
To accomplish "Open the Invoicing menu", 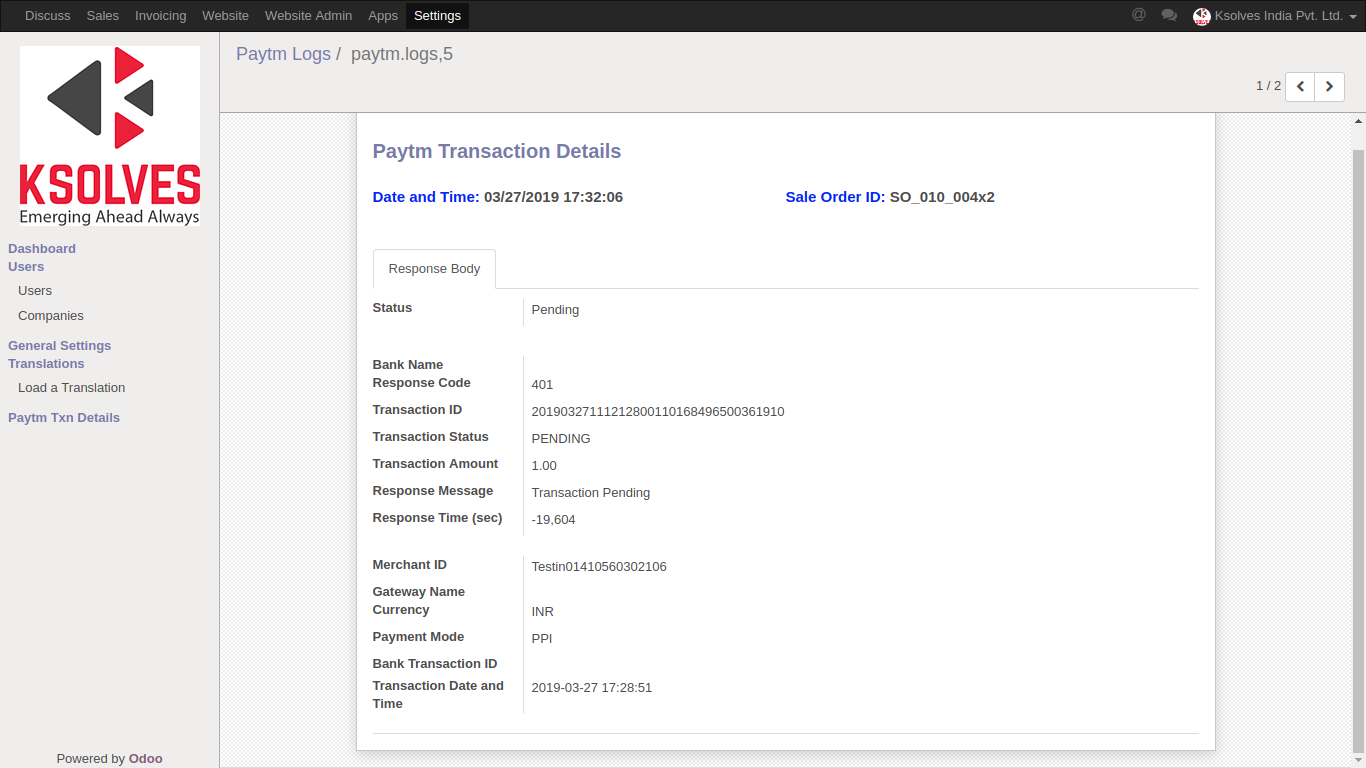I will [x=160, y=15].
